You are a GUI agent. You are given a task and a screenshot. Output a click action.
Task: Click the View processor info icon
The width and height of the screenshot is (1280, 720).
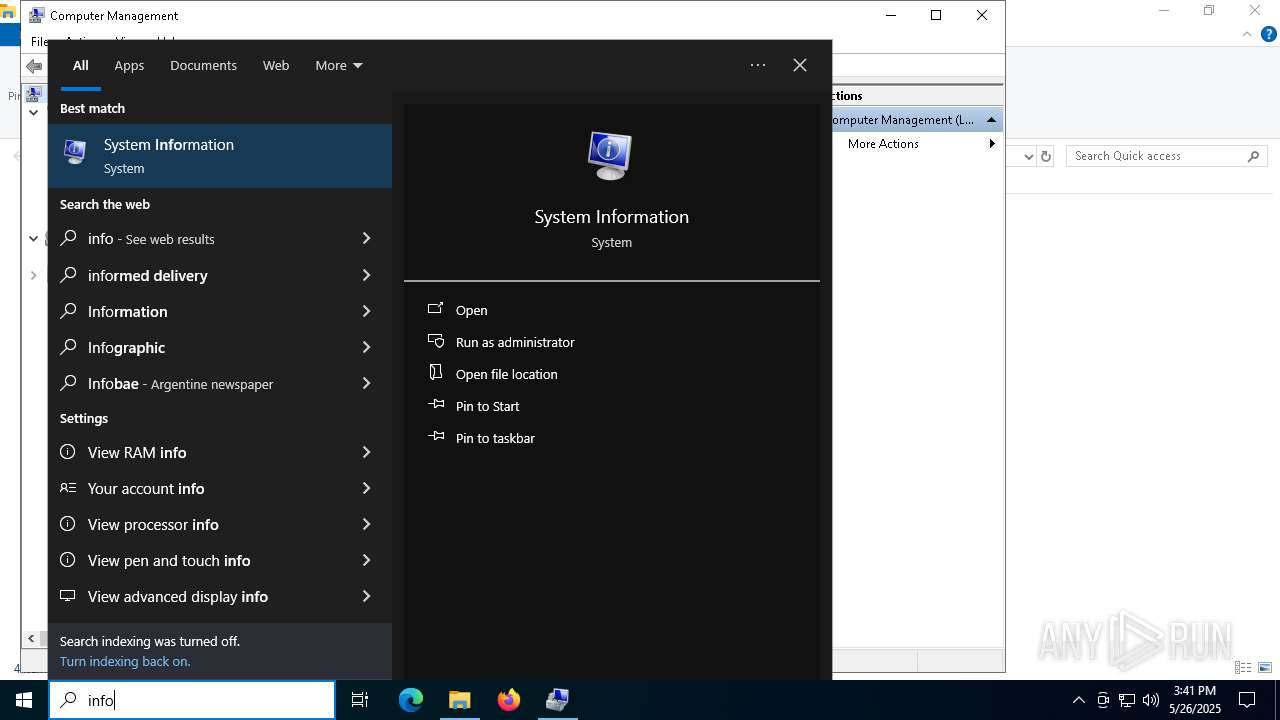(68, 524)
